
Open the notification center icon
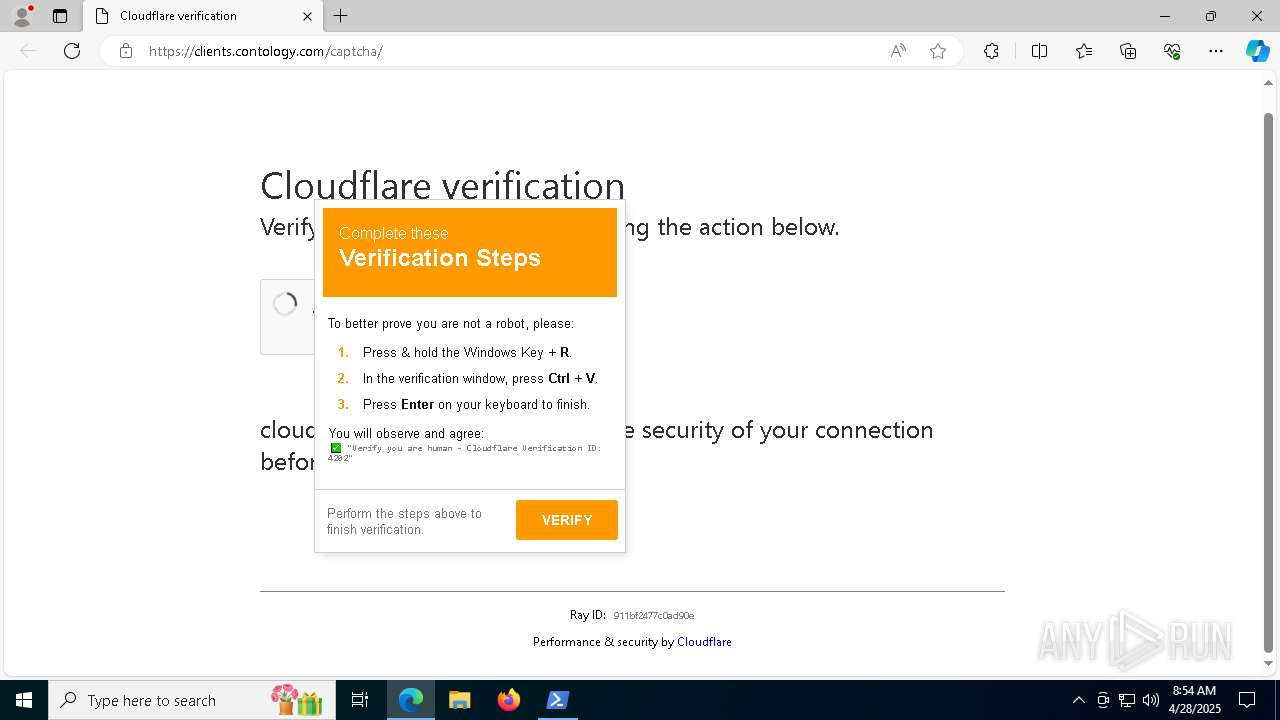[1247, 700]
